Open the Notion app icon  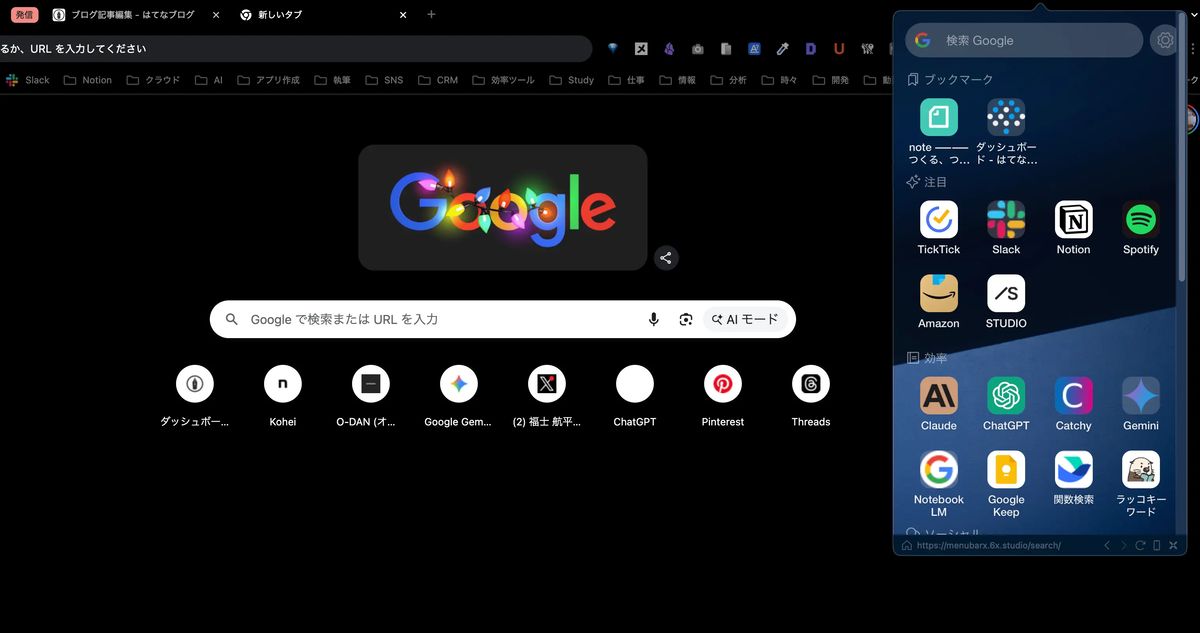[1073, 220]
